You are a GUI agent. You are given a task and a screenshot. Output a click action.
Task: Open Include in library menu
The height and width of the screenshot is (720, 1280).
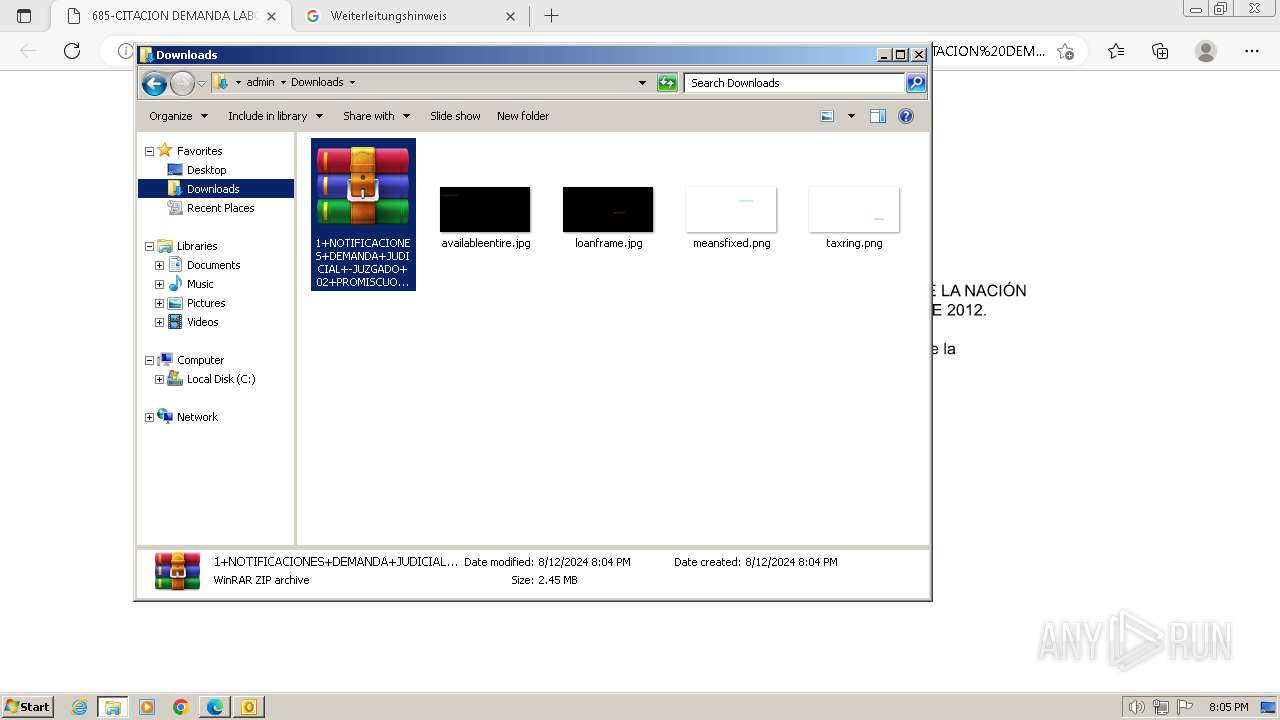[x=275, y=116]
